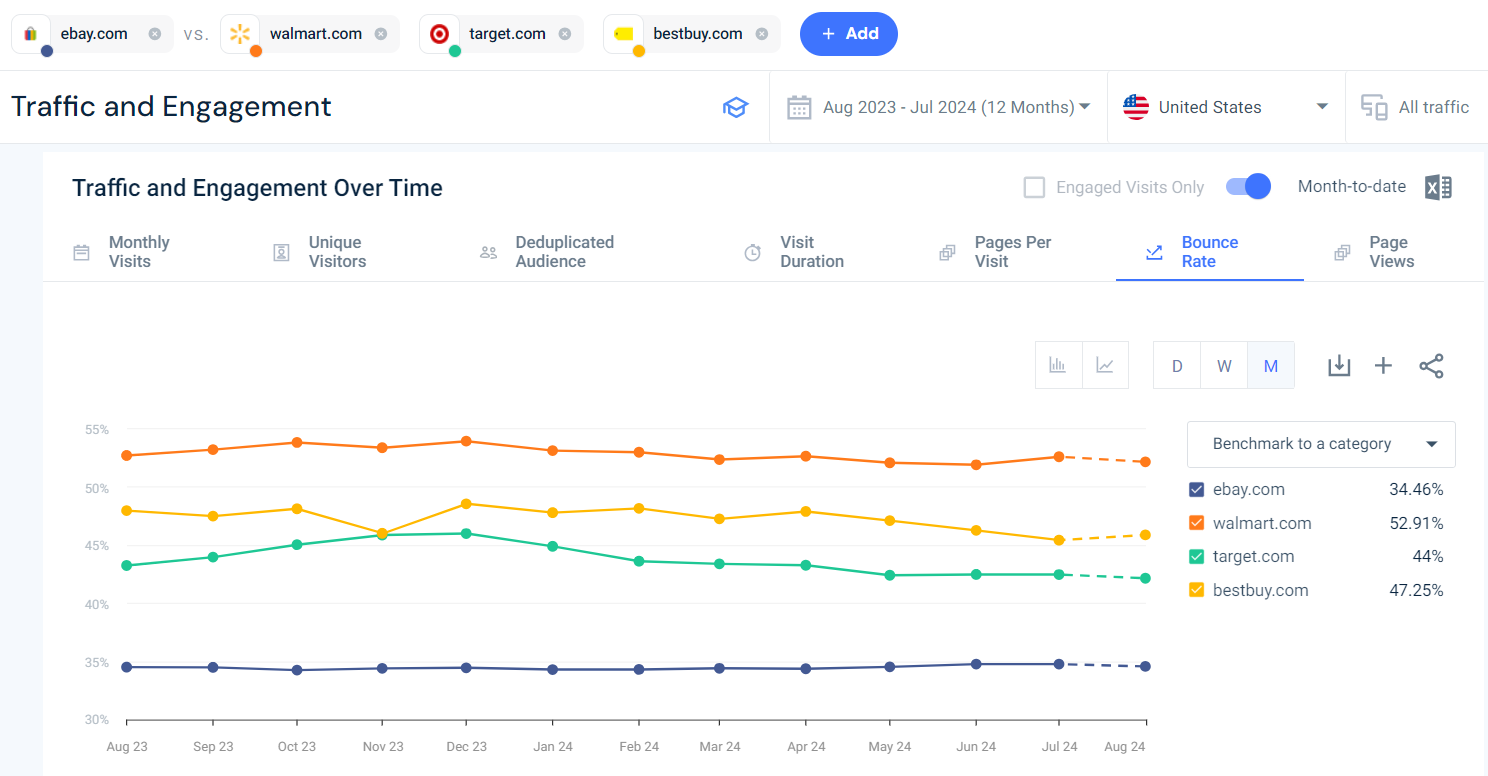Click the target.com bullseye favicon
1488x776 pixels.
tap(438, 34)
